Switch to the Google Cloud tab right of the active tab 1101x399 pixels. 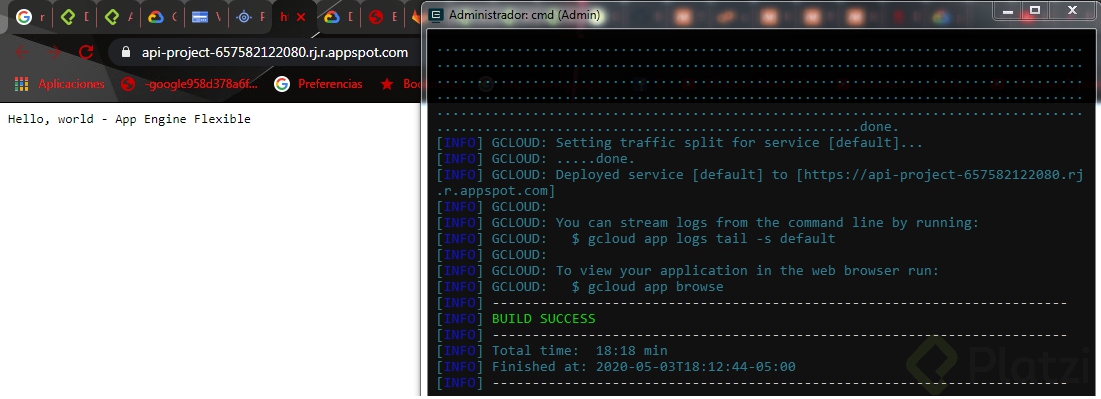tap(338, 17)
